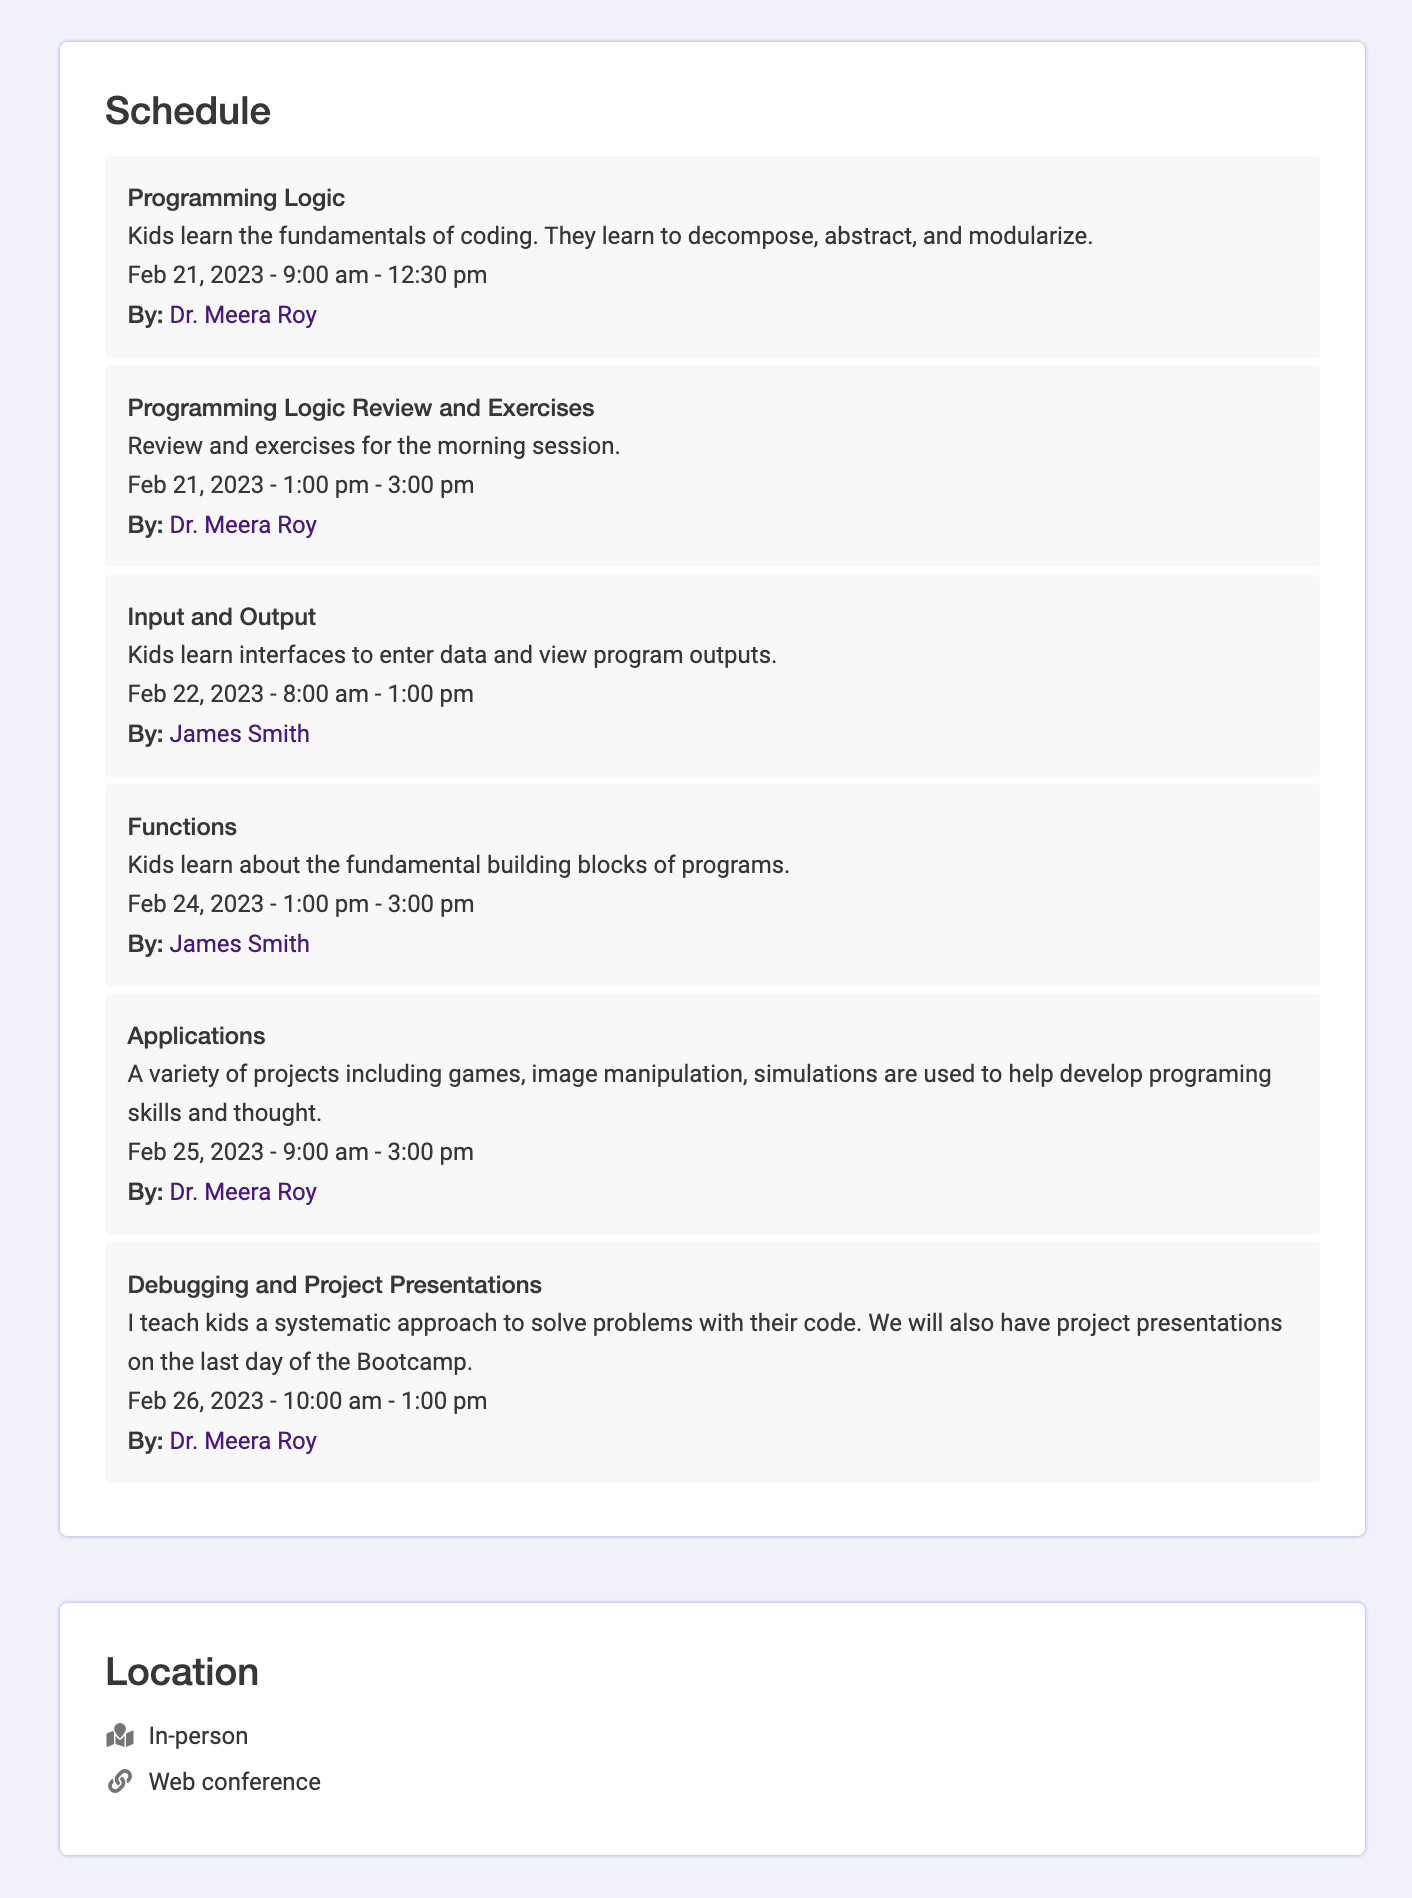Open James Smith's profile from Input and Output

pos(239,733)
